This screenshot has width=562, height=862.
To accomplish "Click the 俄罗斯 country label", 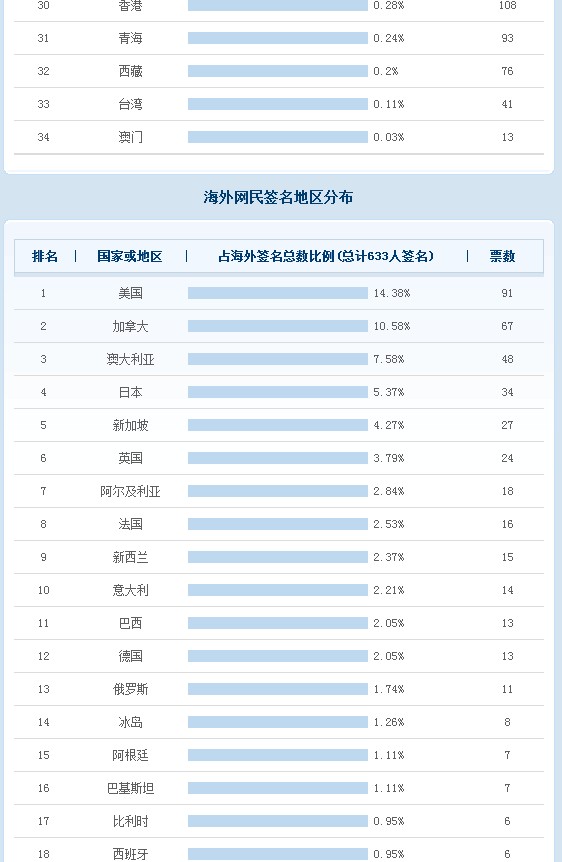I will coord(130,689).
